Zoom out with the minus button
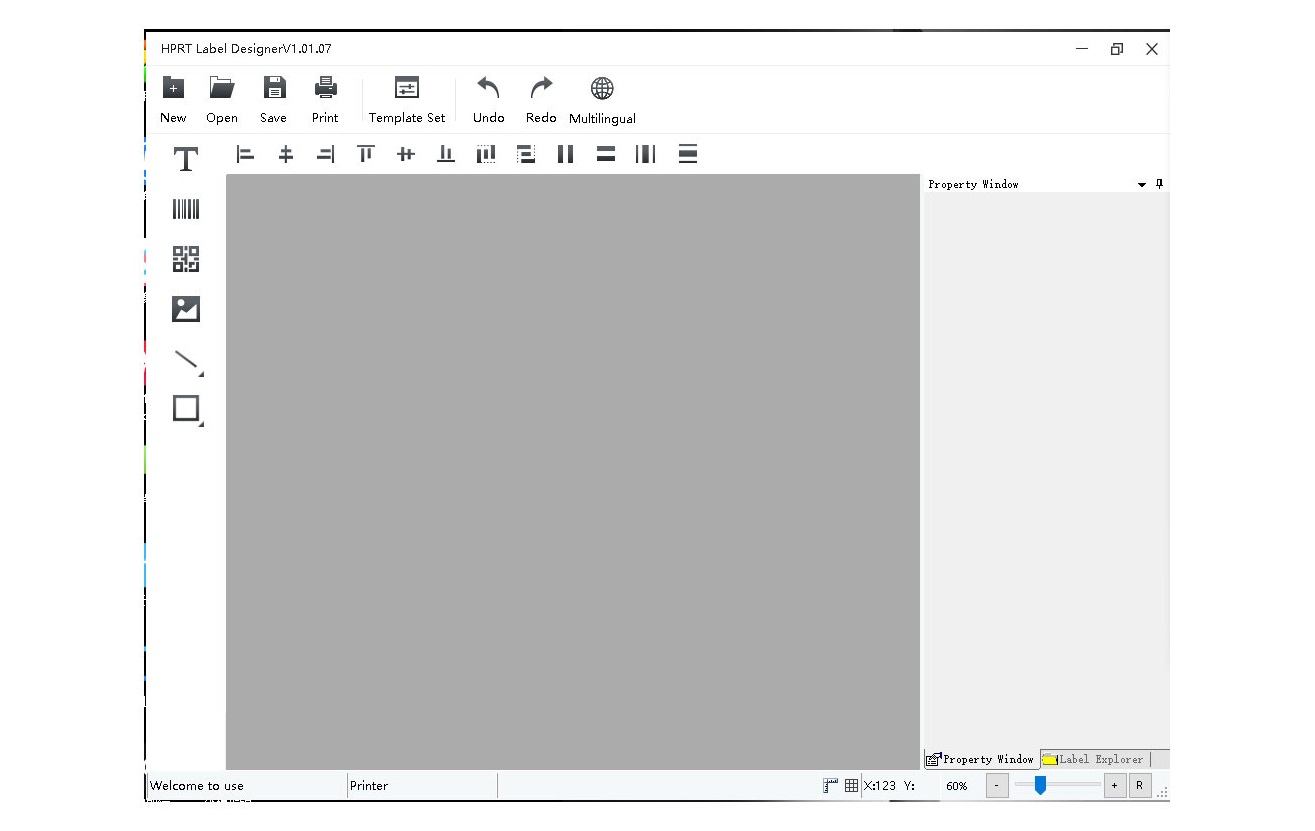This screenshot has width=1315, height=831. 997,786
